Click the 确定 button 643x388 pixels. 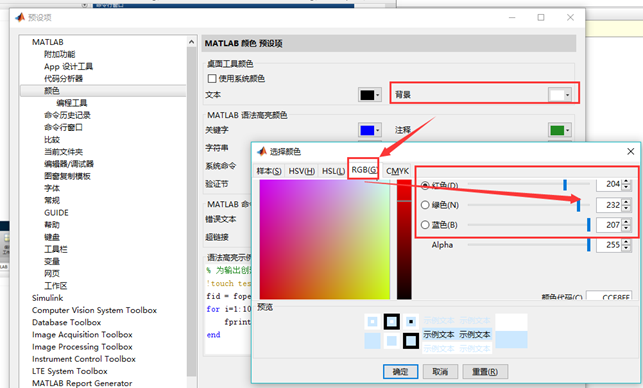[x=400, y=372]
